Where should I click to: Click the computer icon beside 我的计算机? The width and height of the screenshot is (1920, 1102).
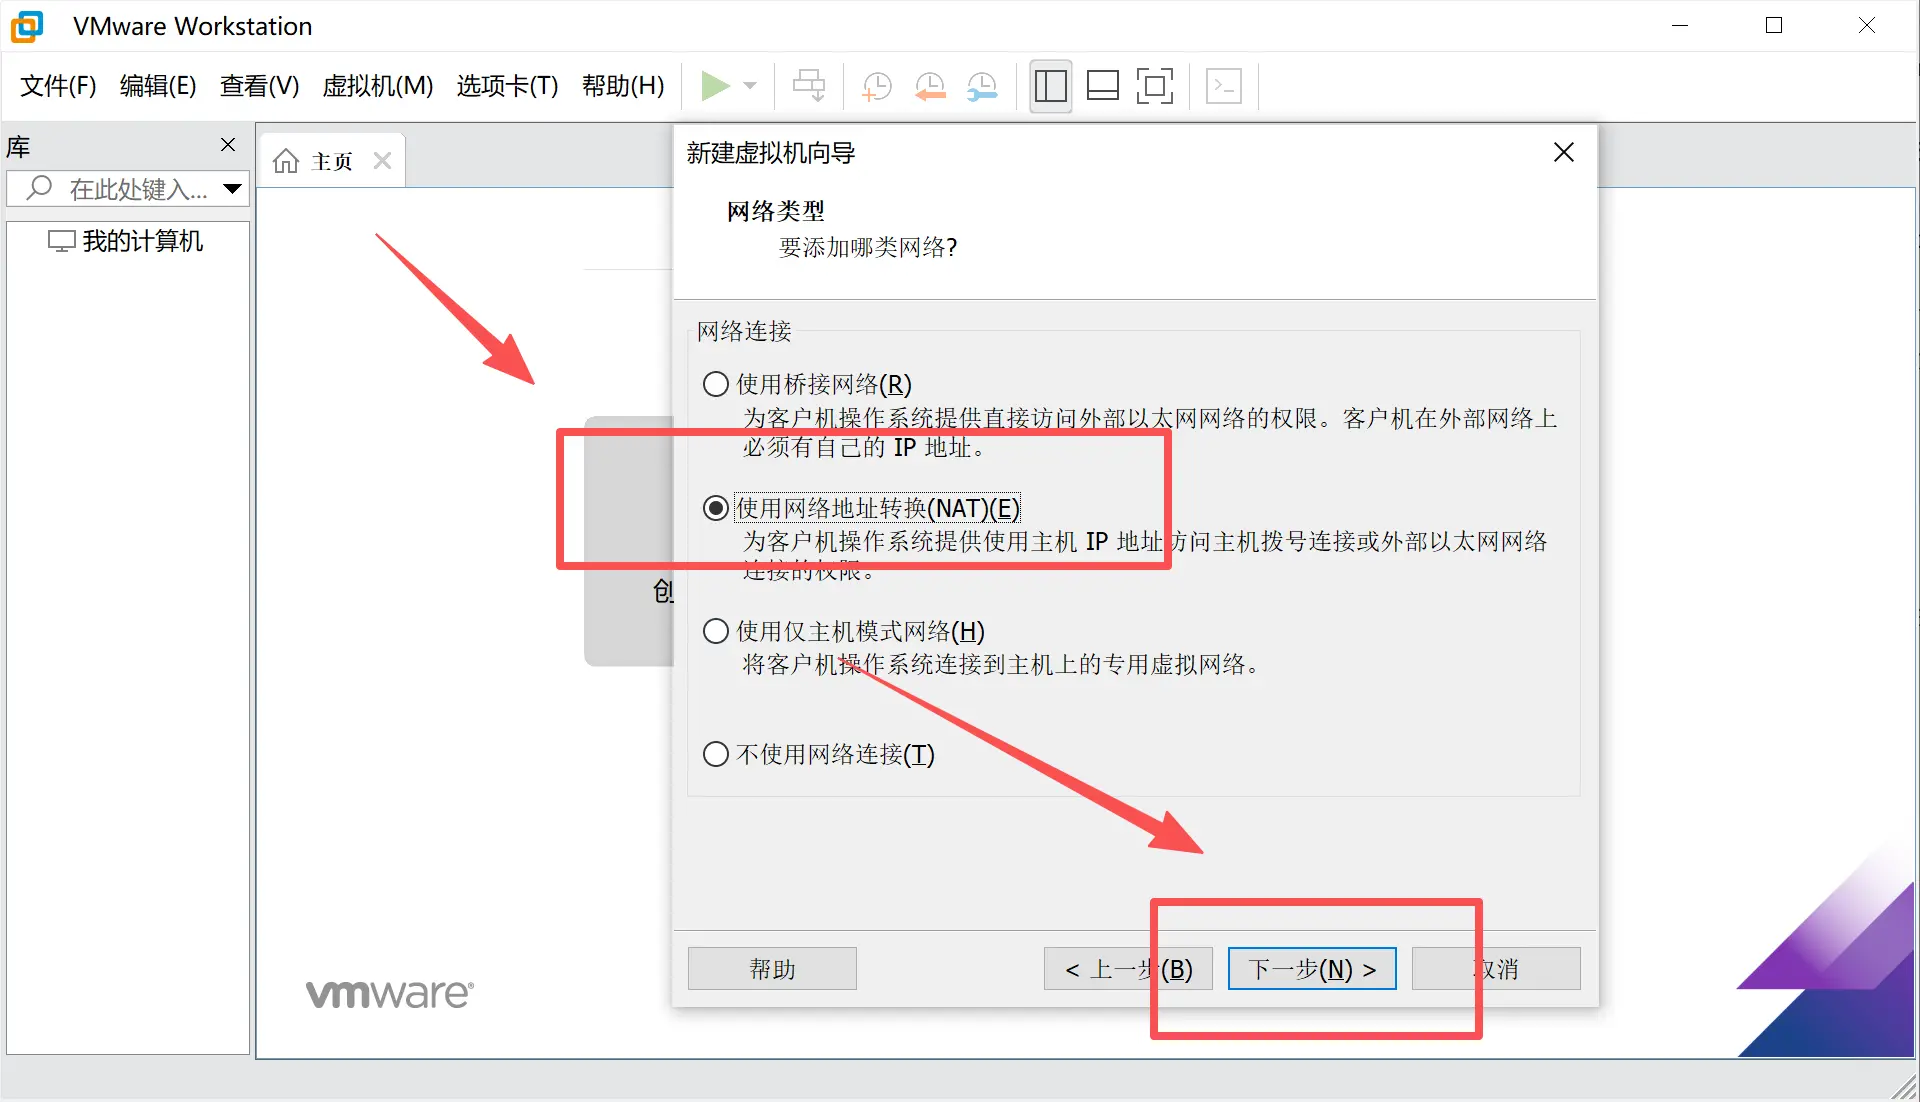61,241
